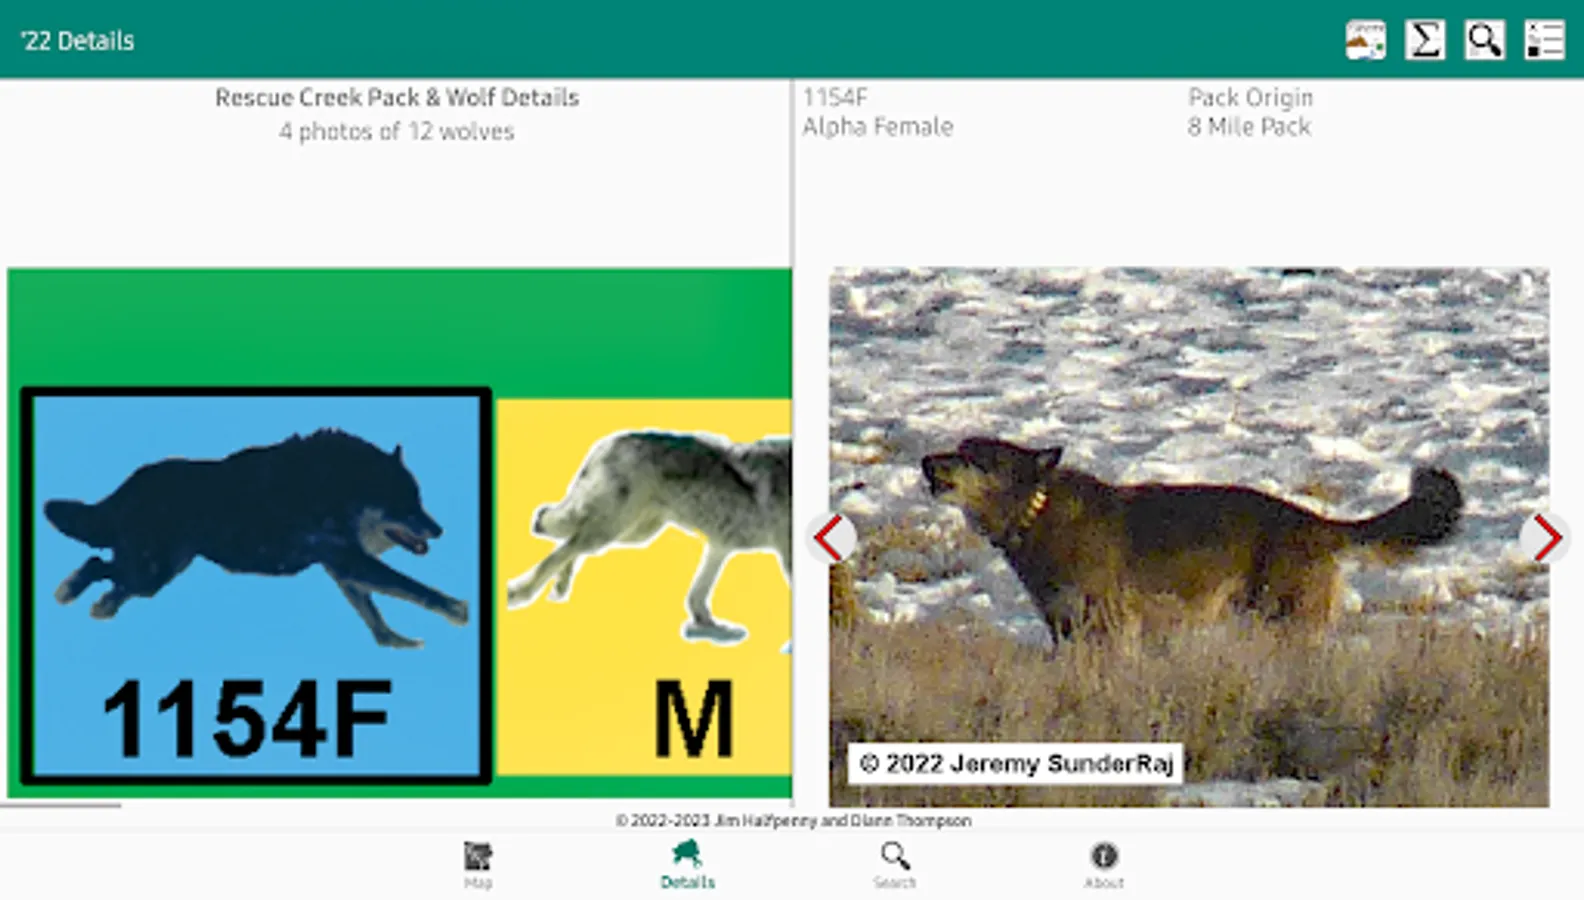
Task: Click the Pack Origin 8 Mile Pack text
Action: pyautogui.click(x=1250, y=112)
